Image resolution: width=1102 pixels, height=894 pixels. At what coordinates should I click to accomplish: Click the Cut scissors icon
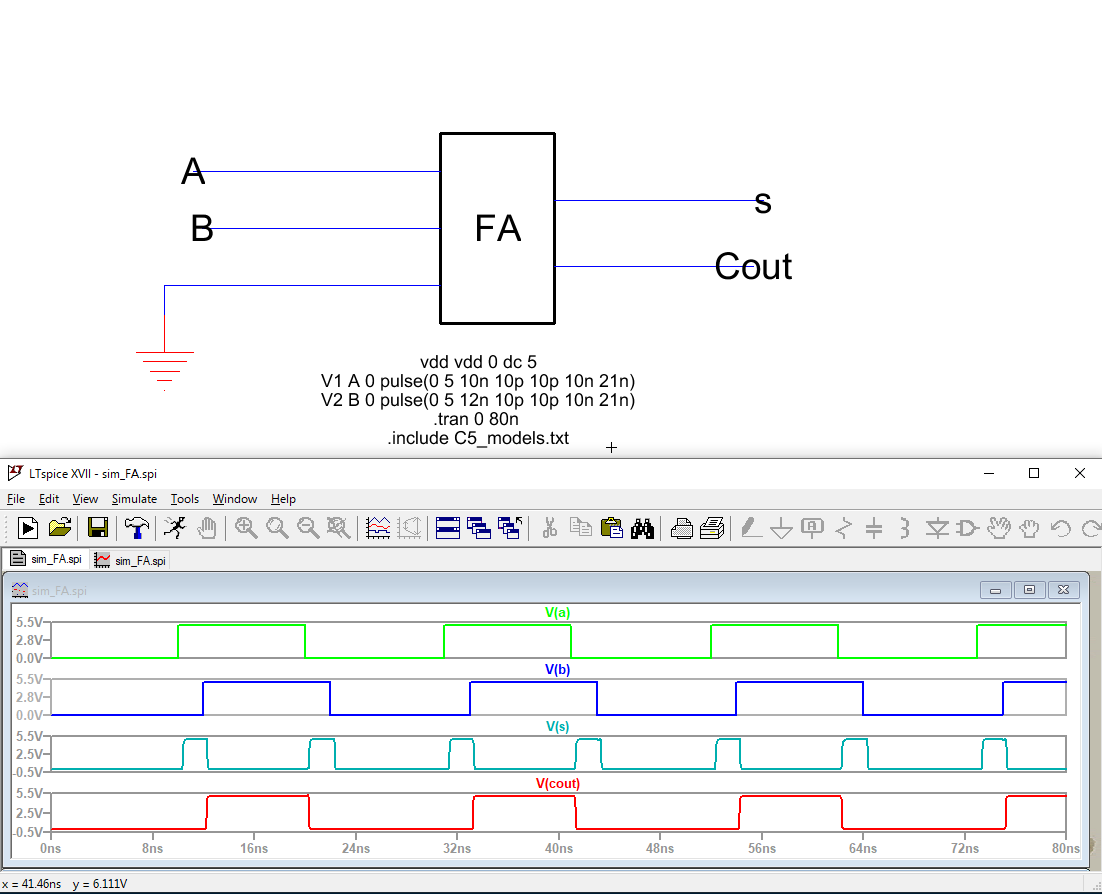click(550, 528)
